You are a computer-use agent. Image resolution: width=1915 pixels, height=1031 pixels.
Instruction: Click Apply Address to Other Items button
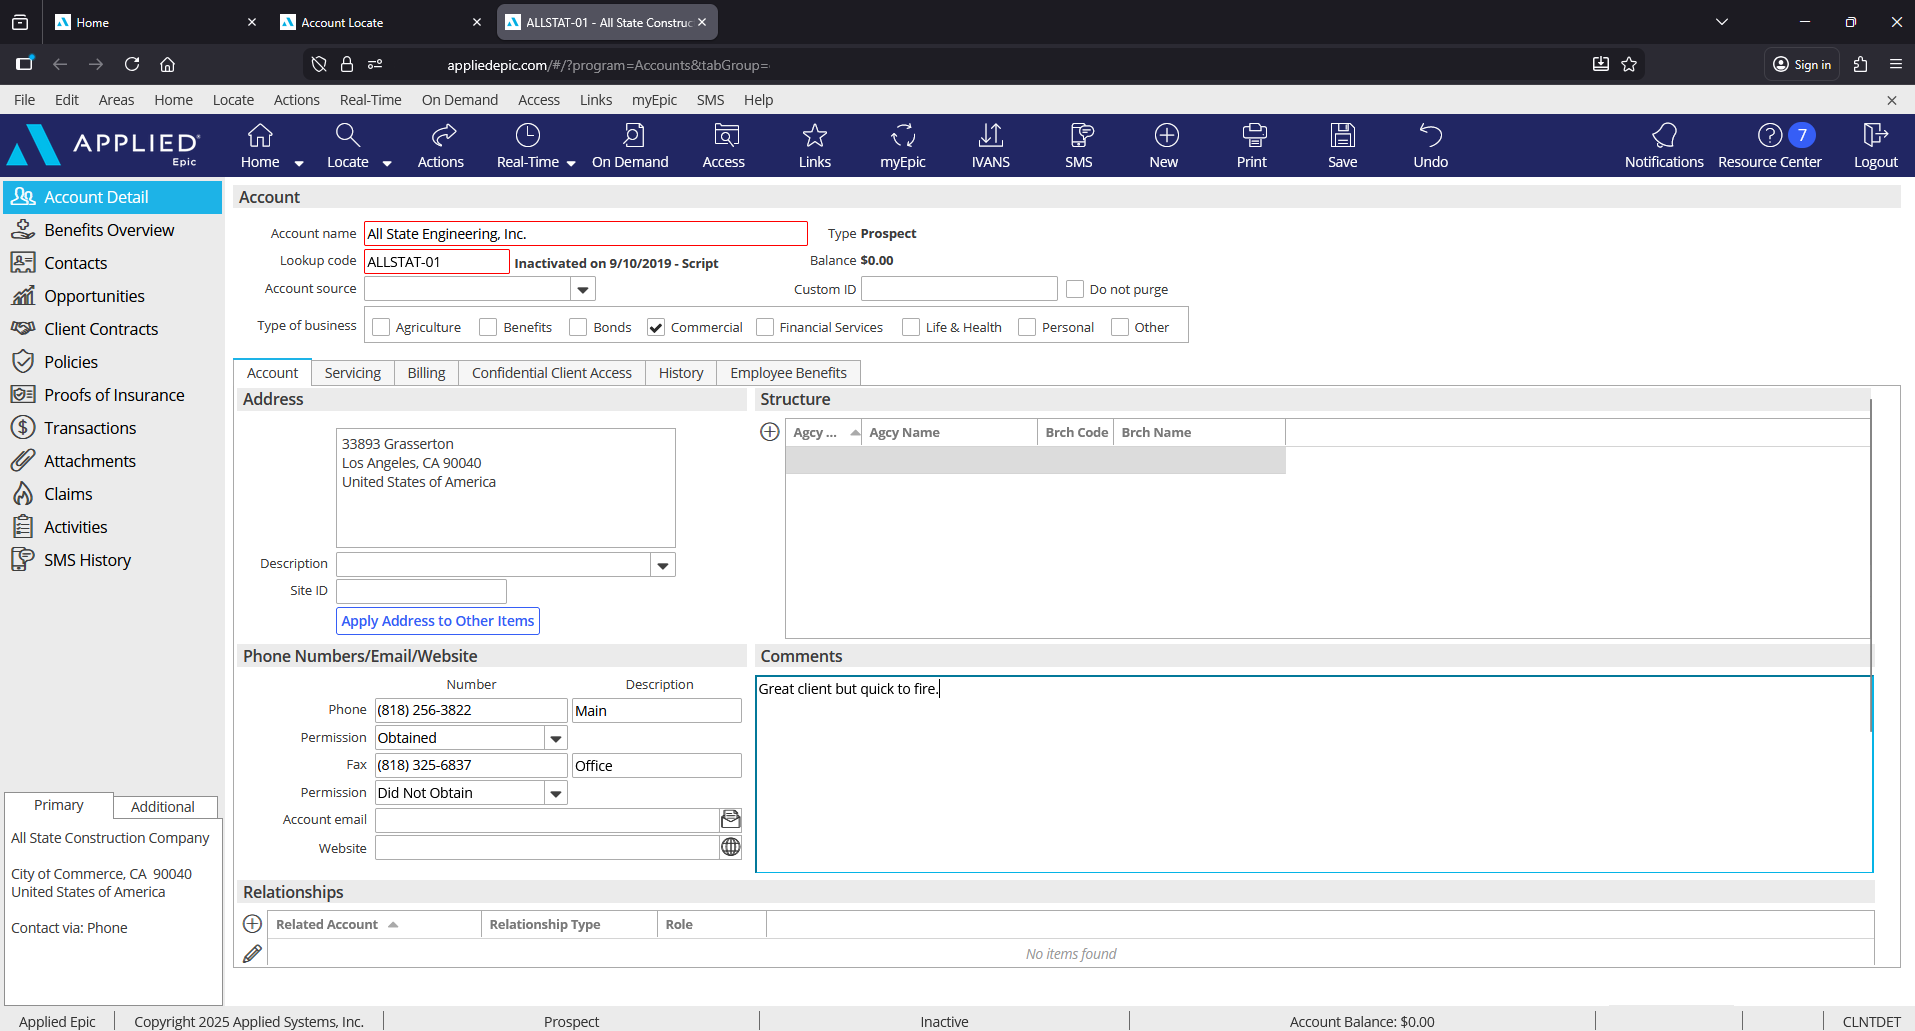pos(438,621)
